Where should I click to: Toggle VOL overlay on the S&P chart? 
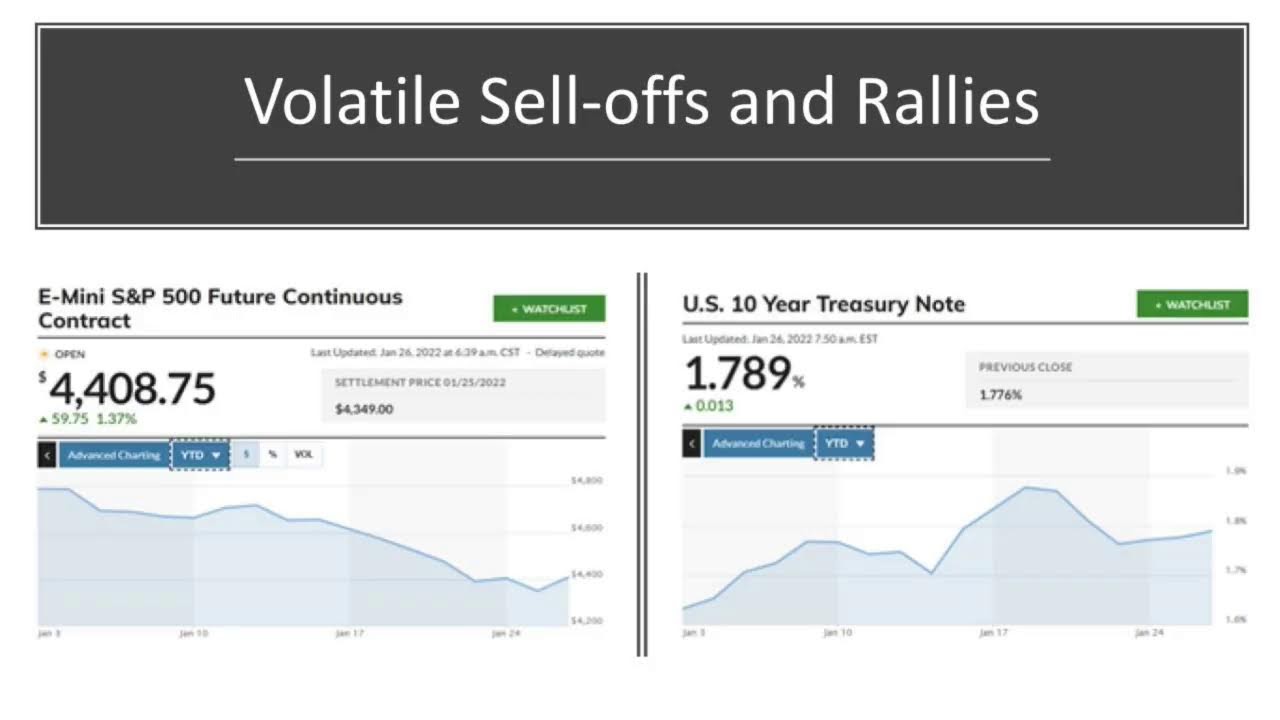(303, 454)
